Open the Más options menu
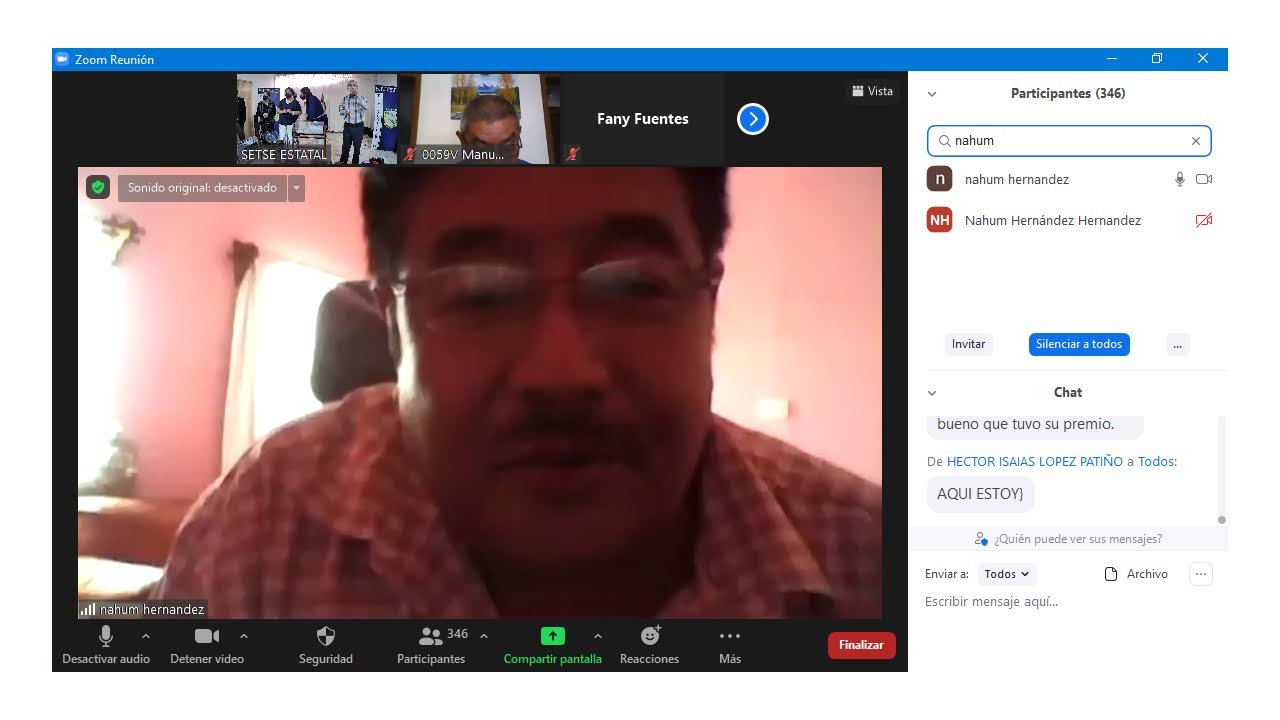1280x720 pixels. 730,645
